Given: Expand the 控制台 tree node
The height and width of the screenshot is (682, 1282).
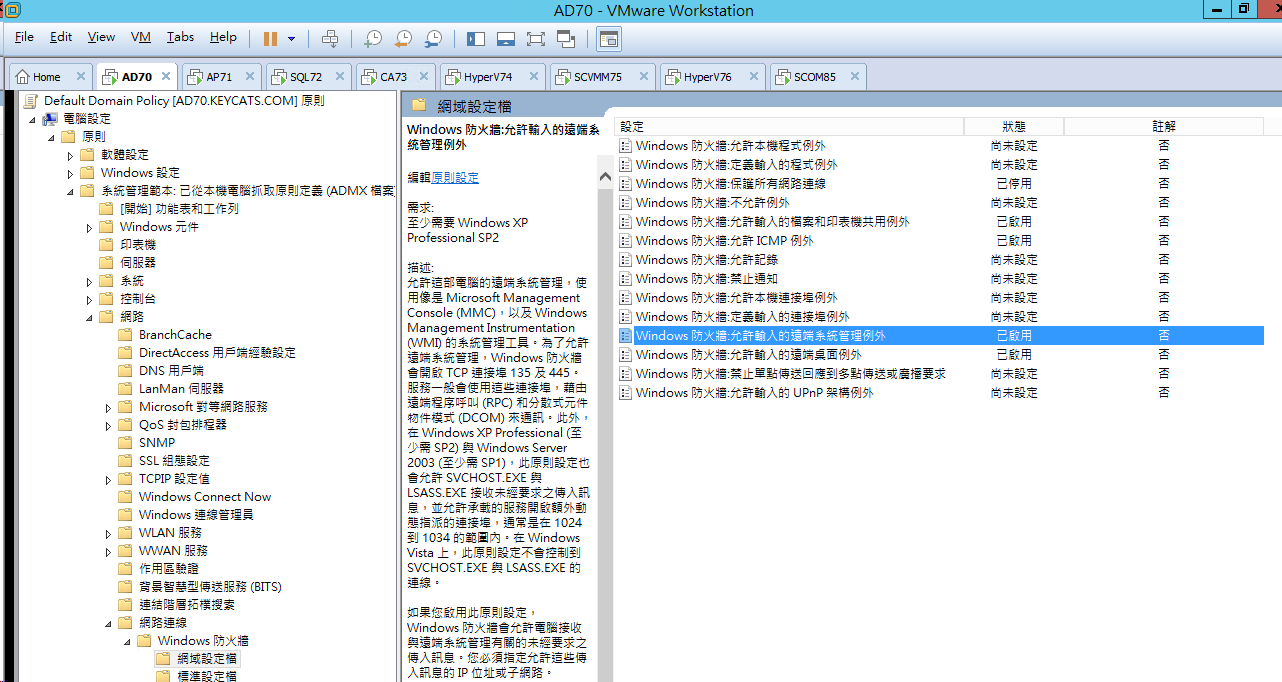Looking at the screenshot, I should coord(89,299).
